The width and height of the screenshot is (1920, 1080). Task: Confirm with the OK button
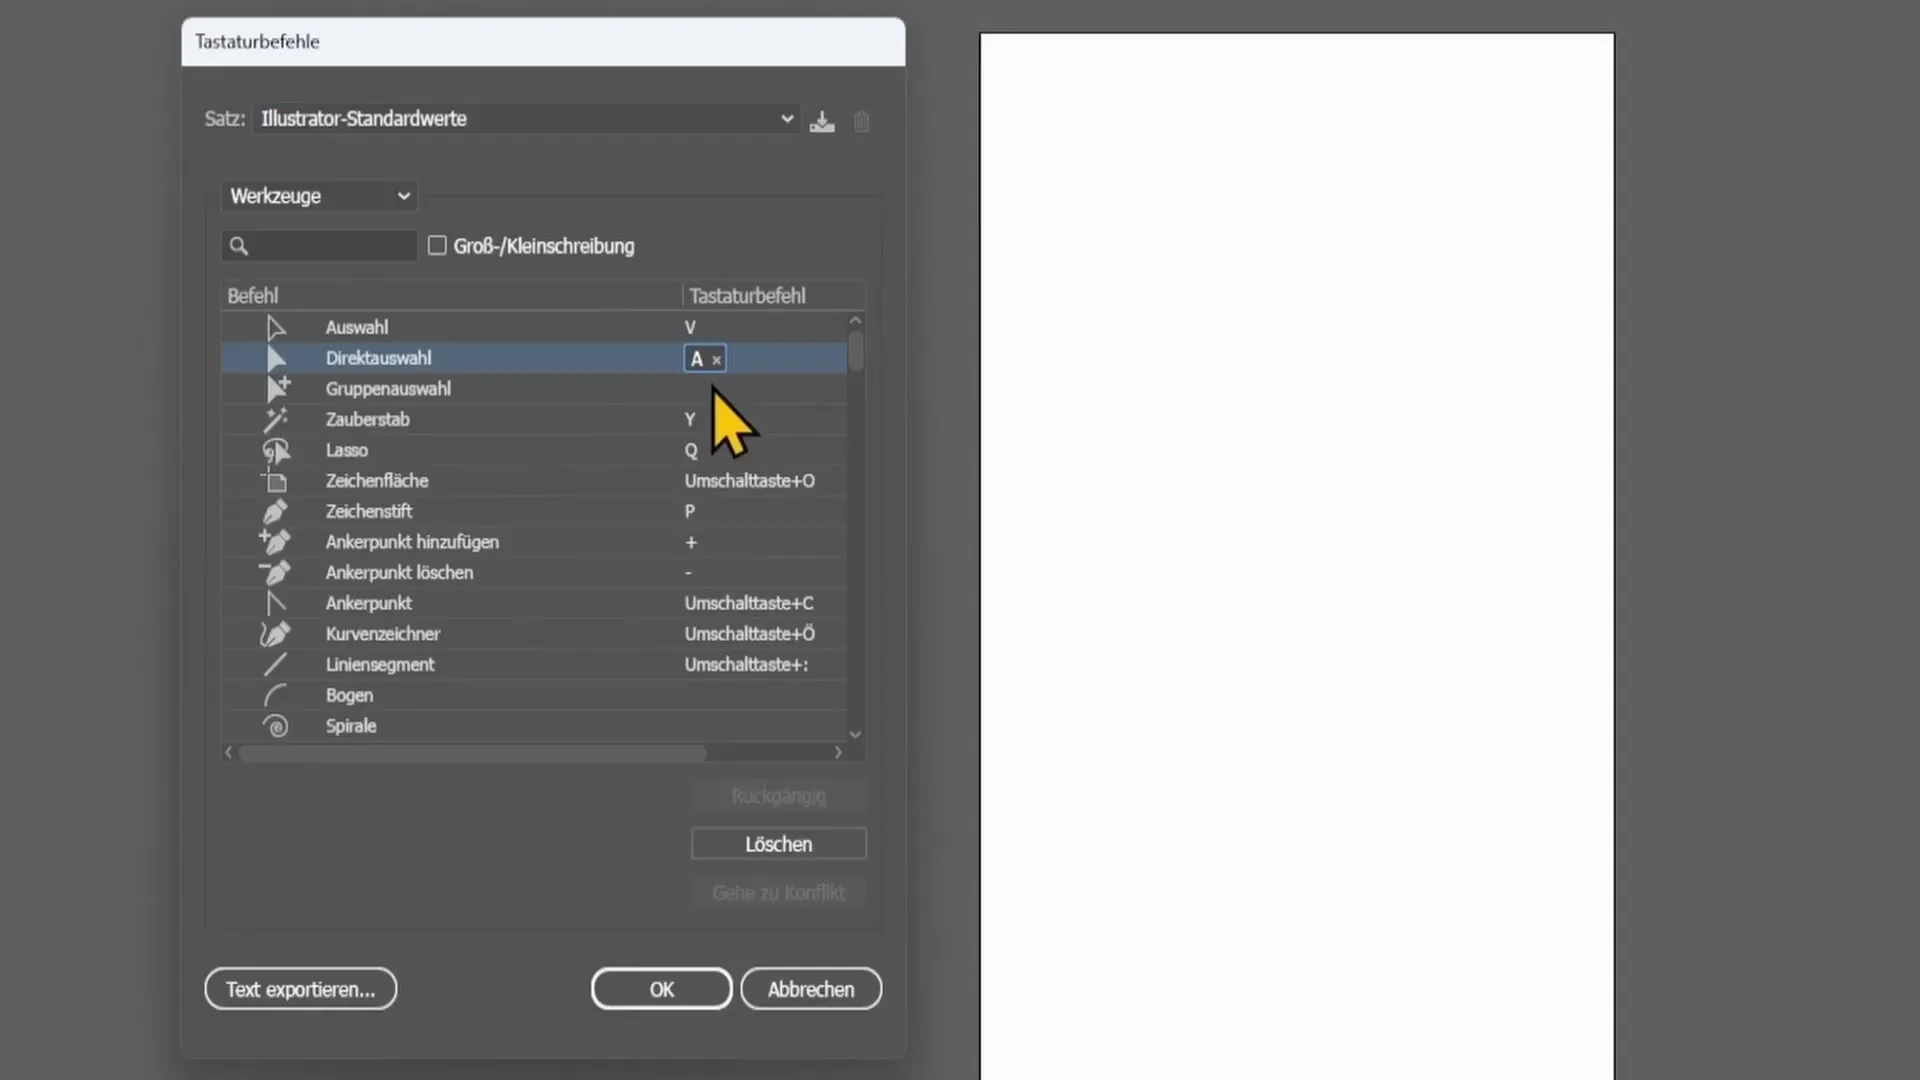point(661,989)
